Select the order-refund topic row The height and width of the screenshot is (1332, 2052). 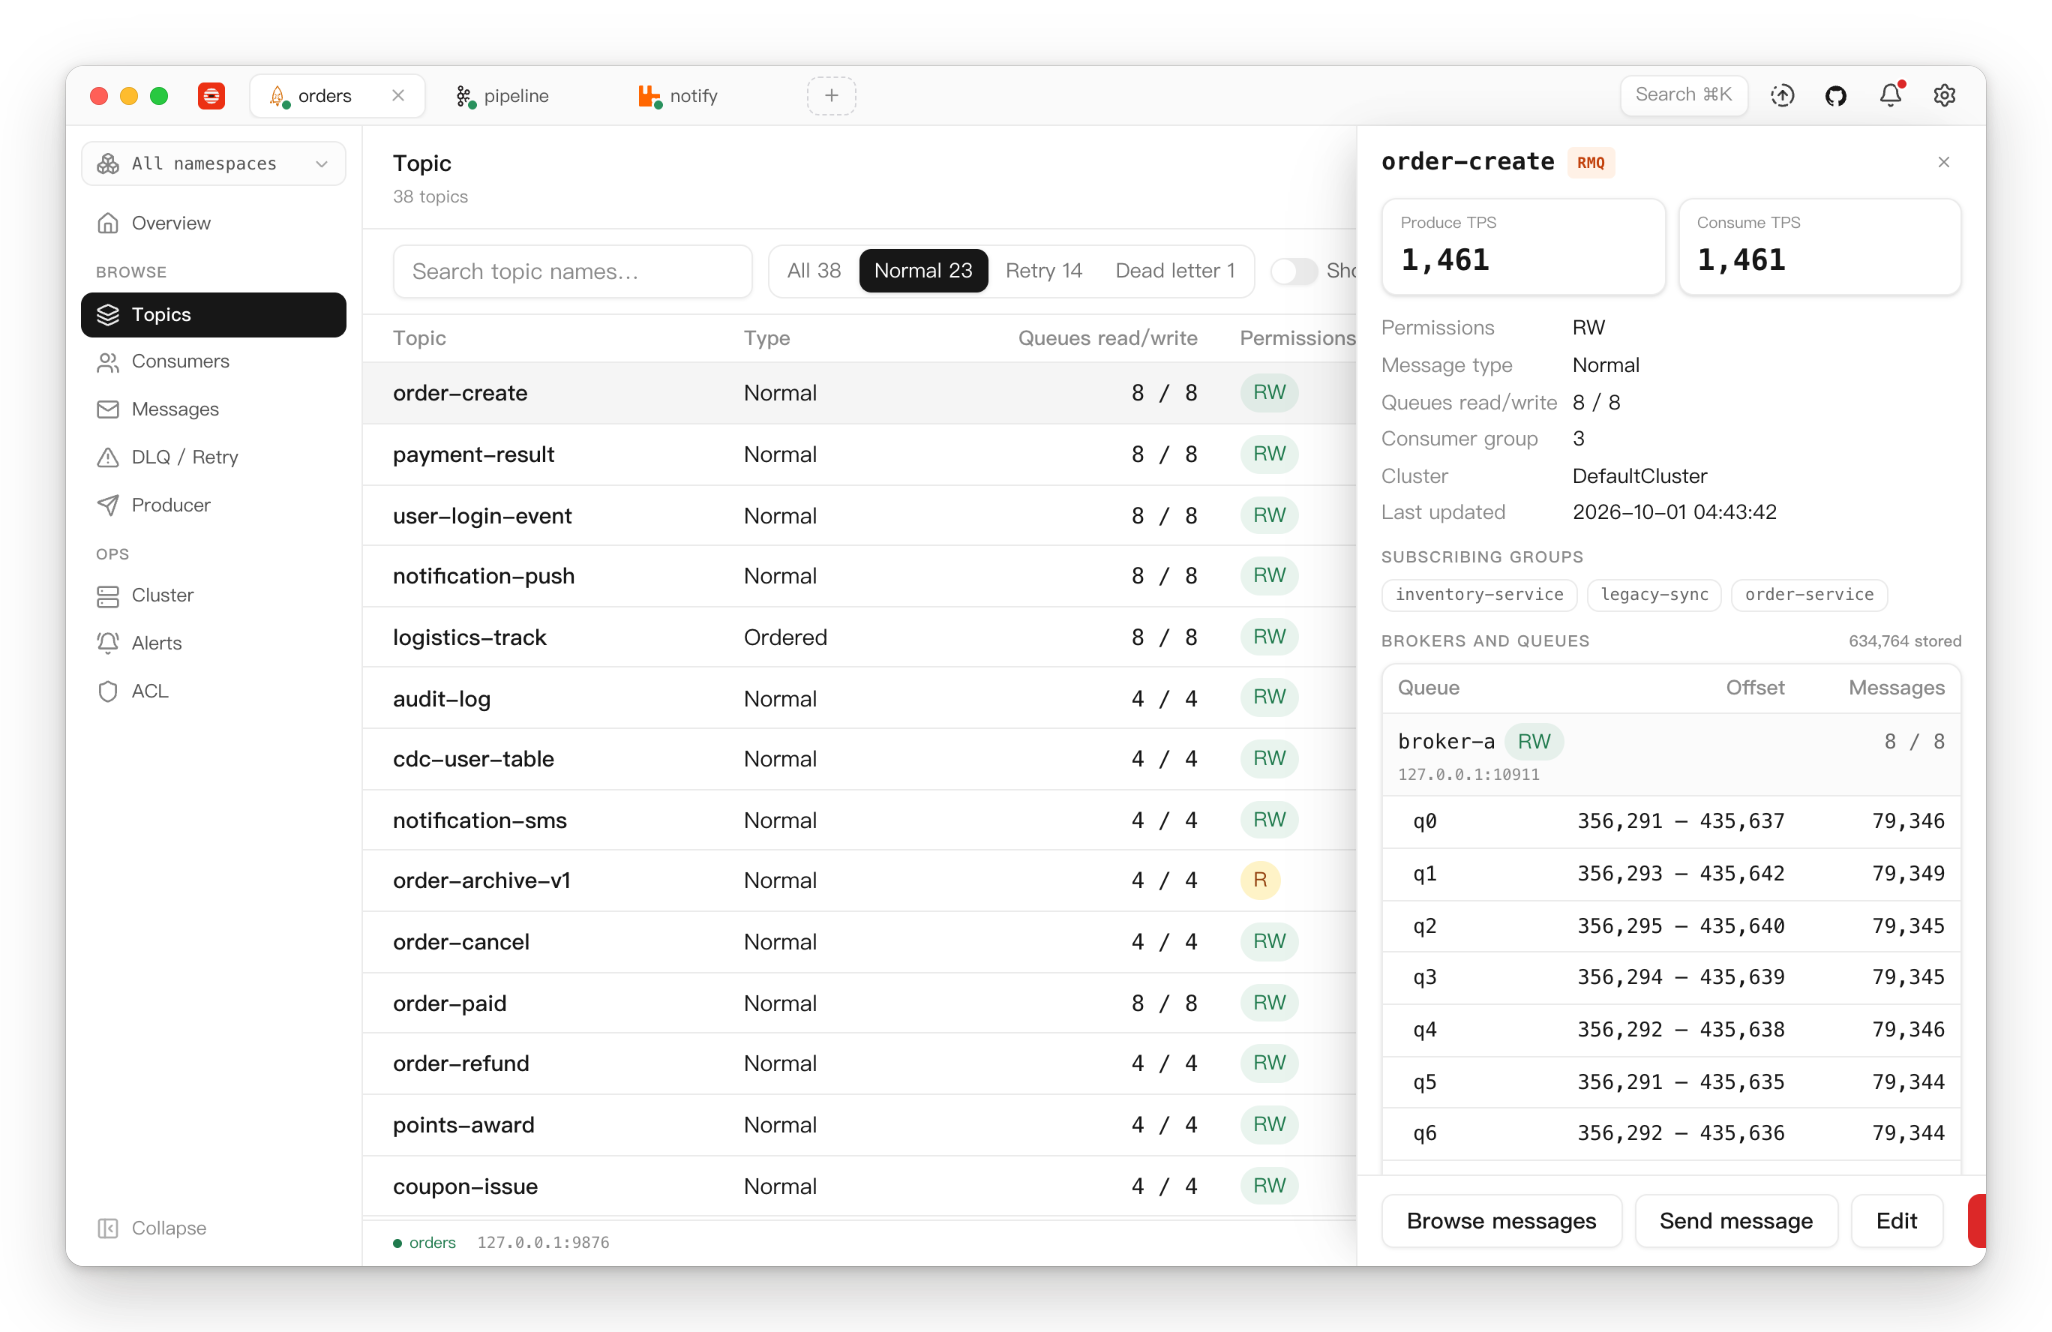860,1064
